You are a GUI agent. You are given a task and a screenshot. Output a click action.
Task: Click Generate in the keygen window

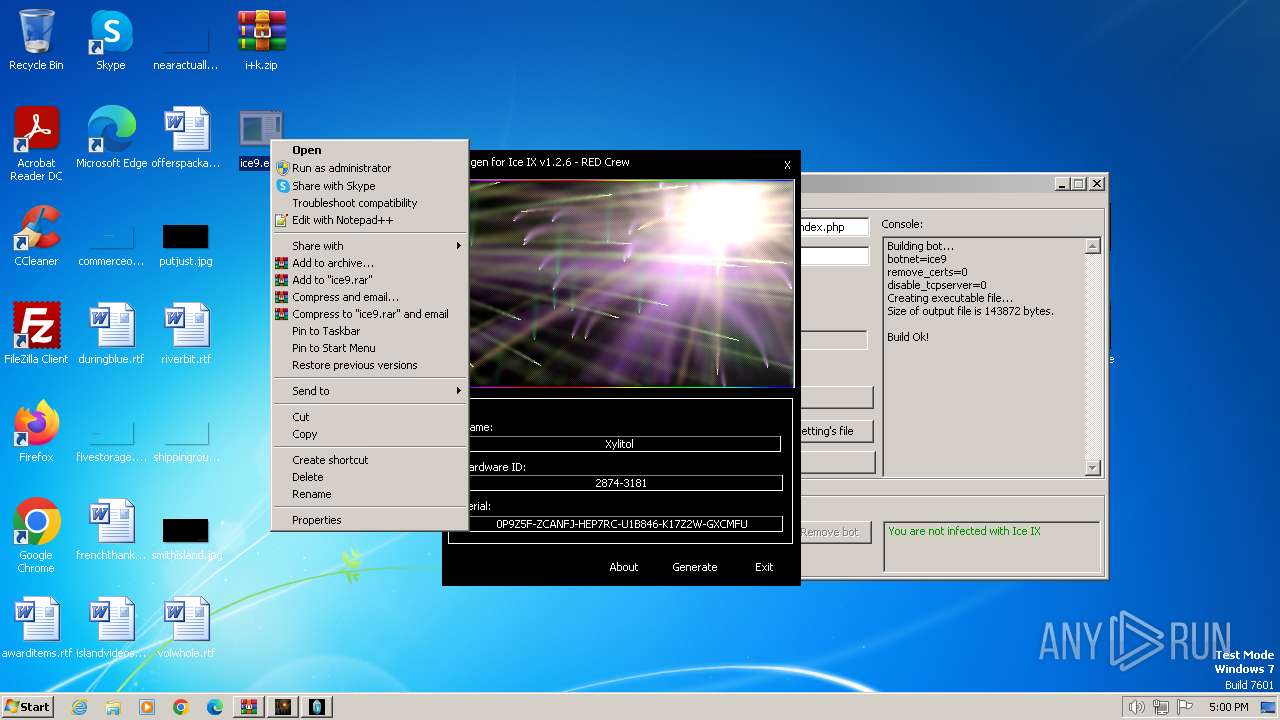(x=695, y=567)
